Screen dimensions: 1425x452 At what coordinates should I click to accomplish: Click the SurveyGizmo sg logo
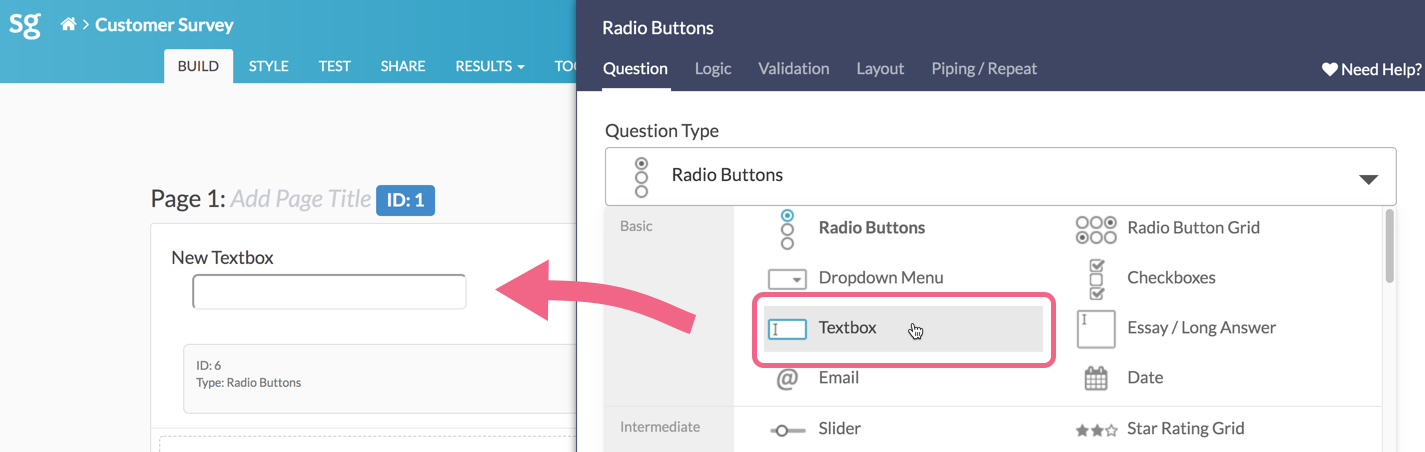point(25,25)
